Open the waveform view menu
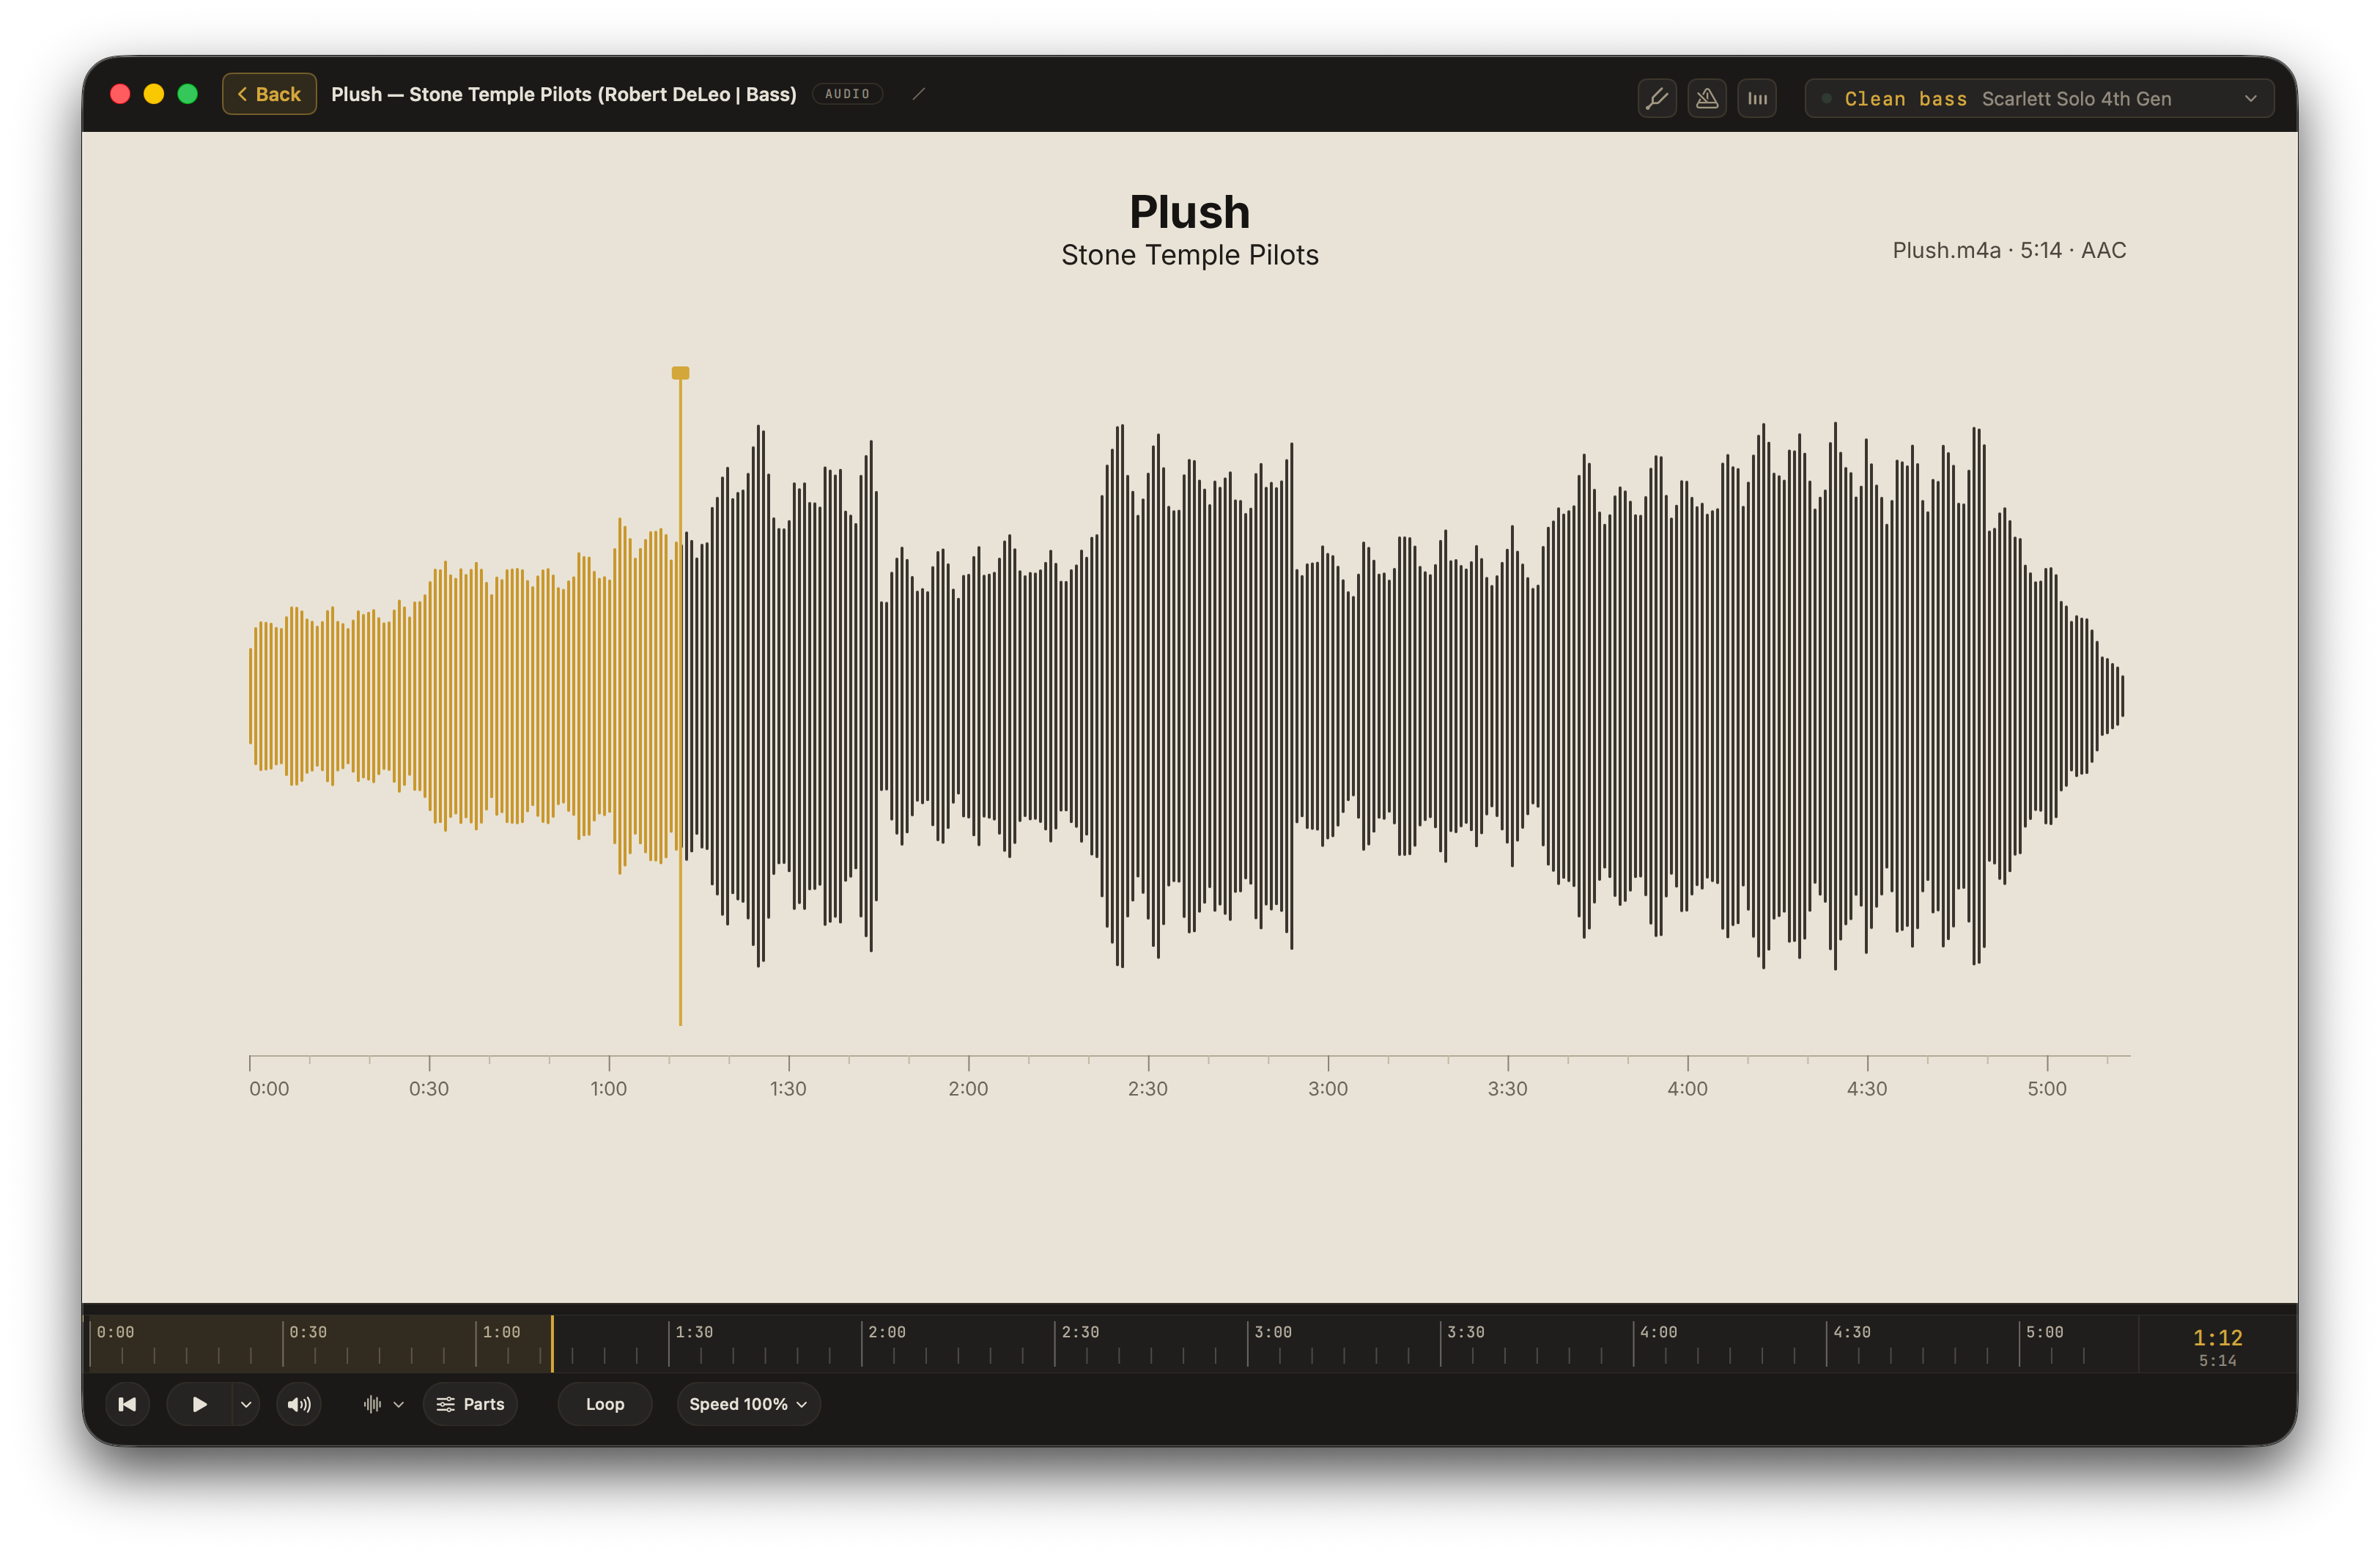2380x1555 pixels. 383,1404
